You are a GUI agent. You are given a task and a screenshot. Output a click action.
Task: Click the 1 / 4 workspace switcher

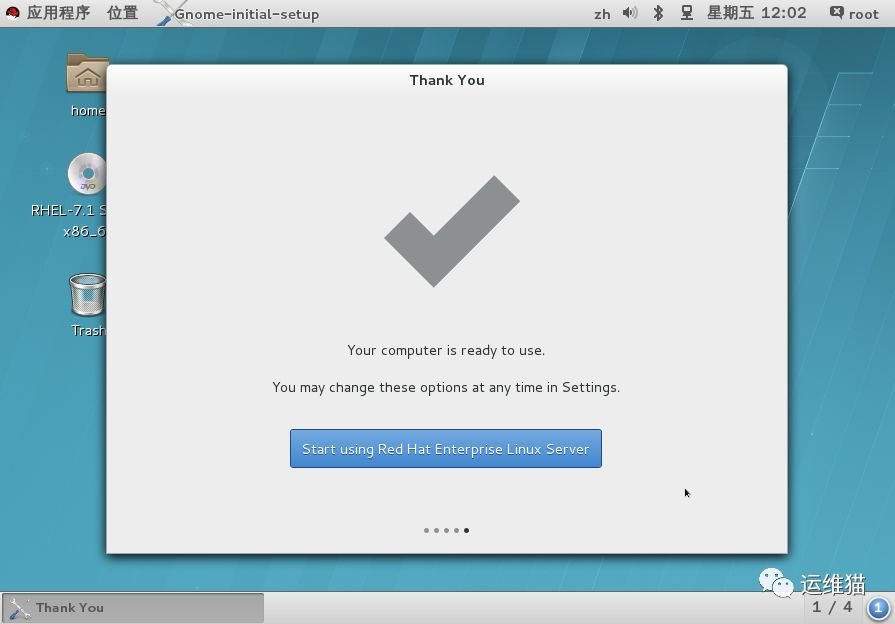point(832,607)
